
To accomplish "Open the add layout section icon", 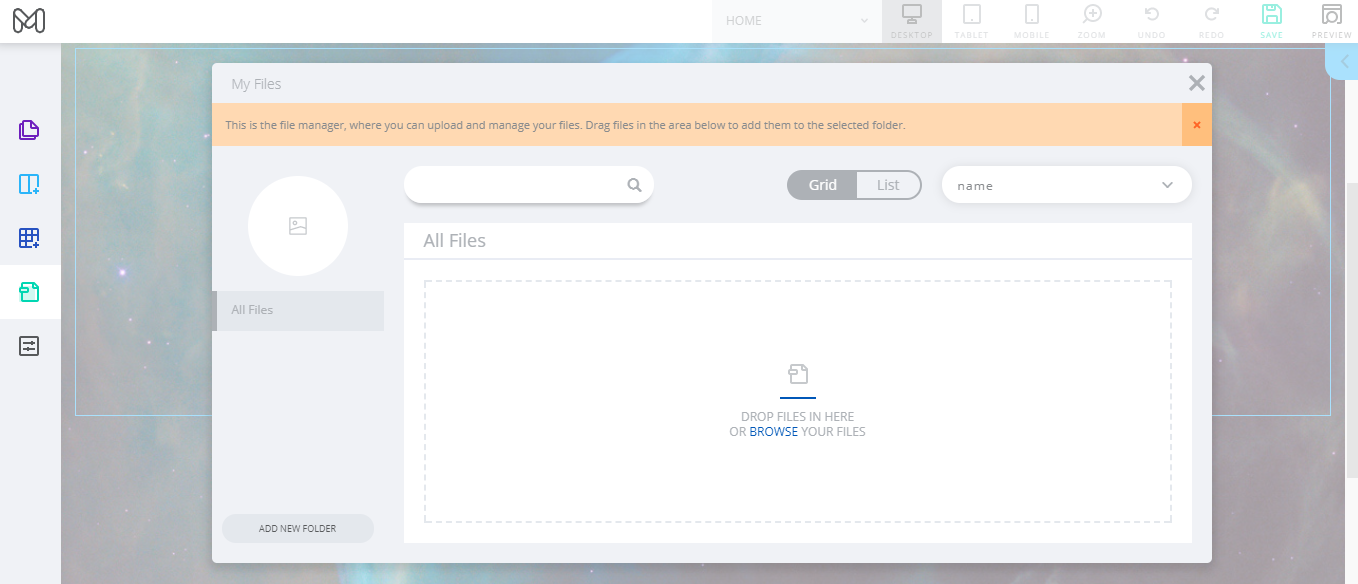I will [29, 184].
